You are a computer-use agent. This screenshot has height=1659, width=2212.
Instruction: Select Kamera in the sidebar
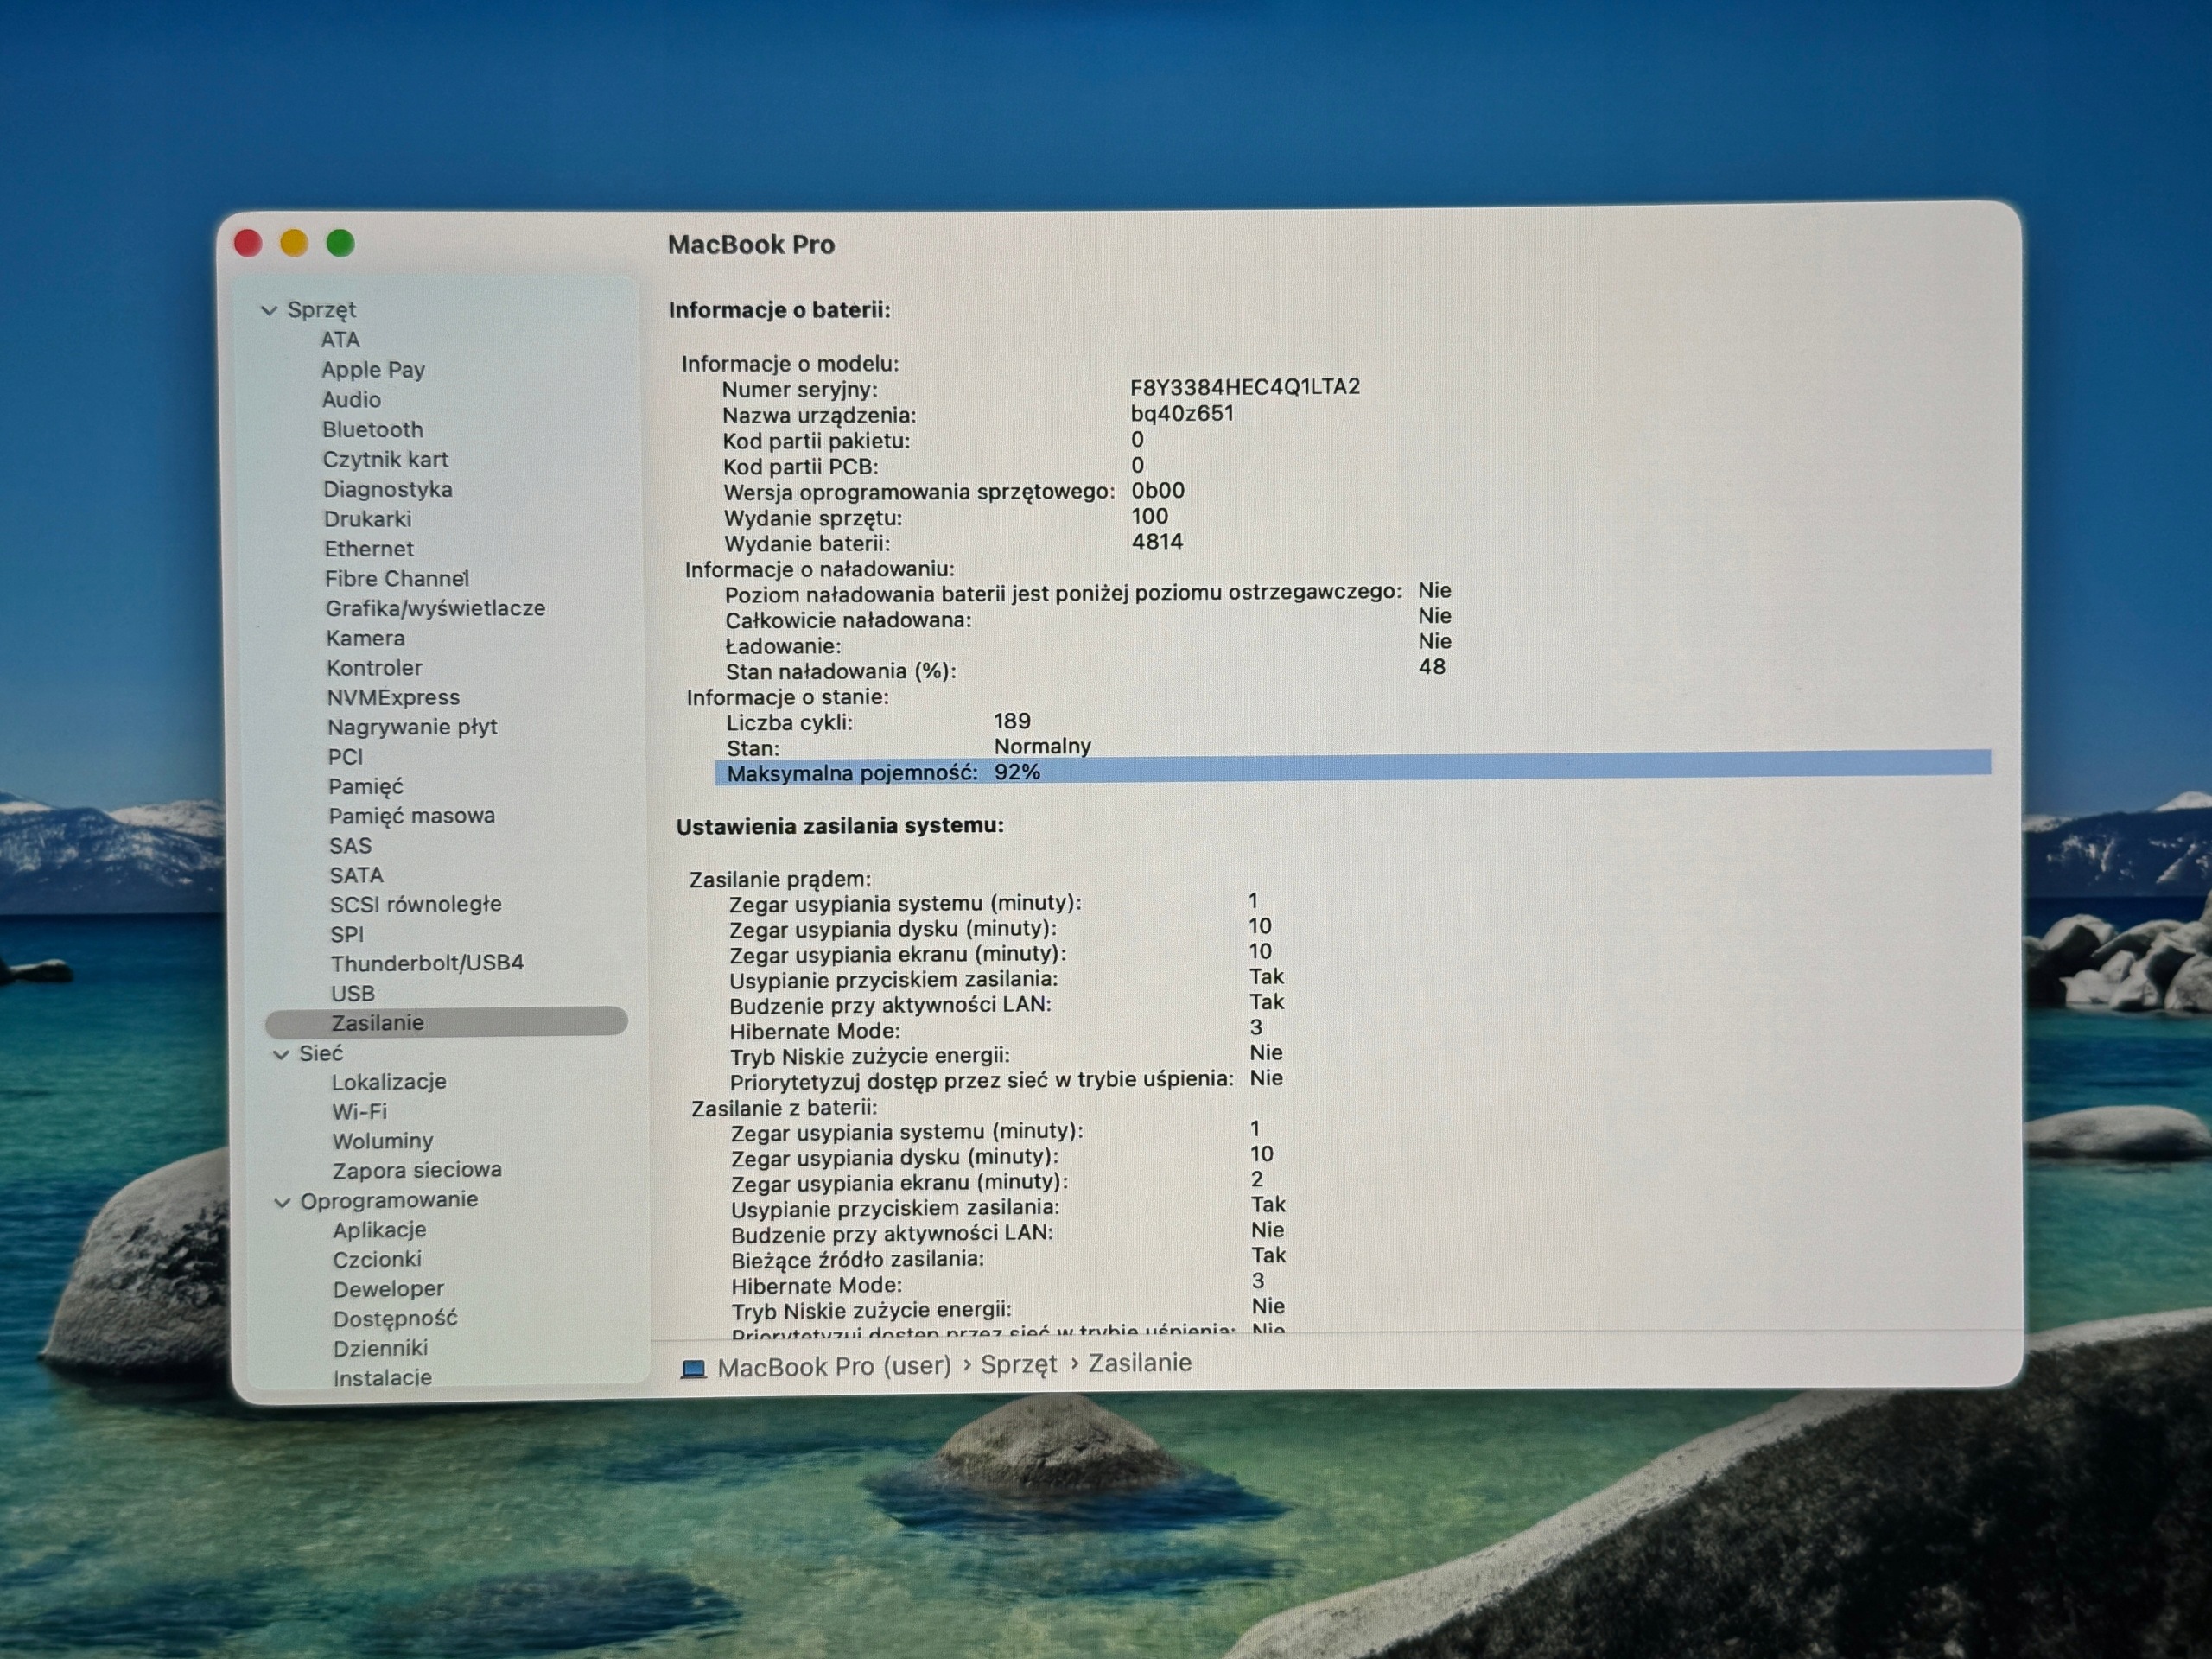(x=365, y=638)
